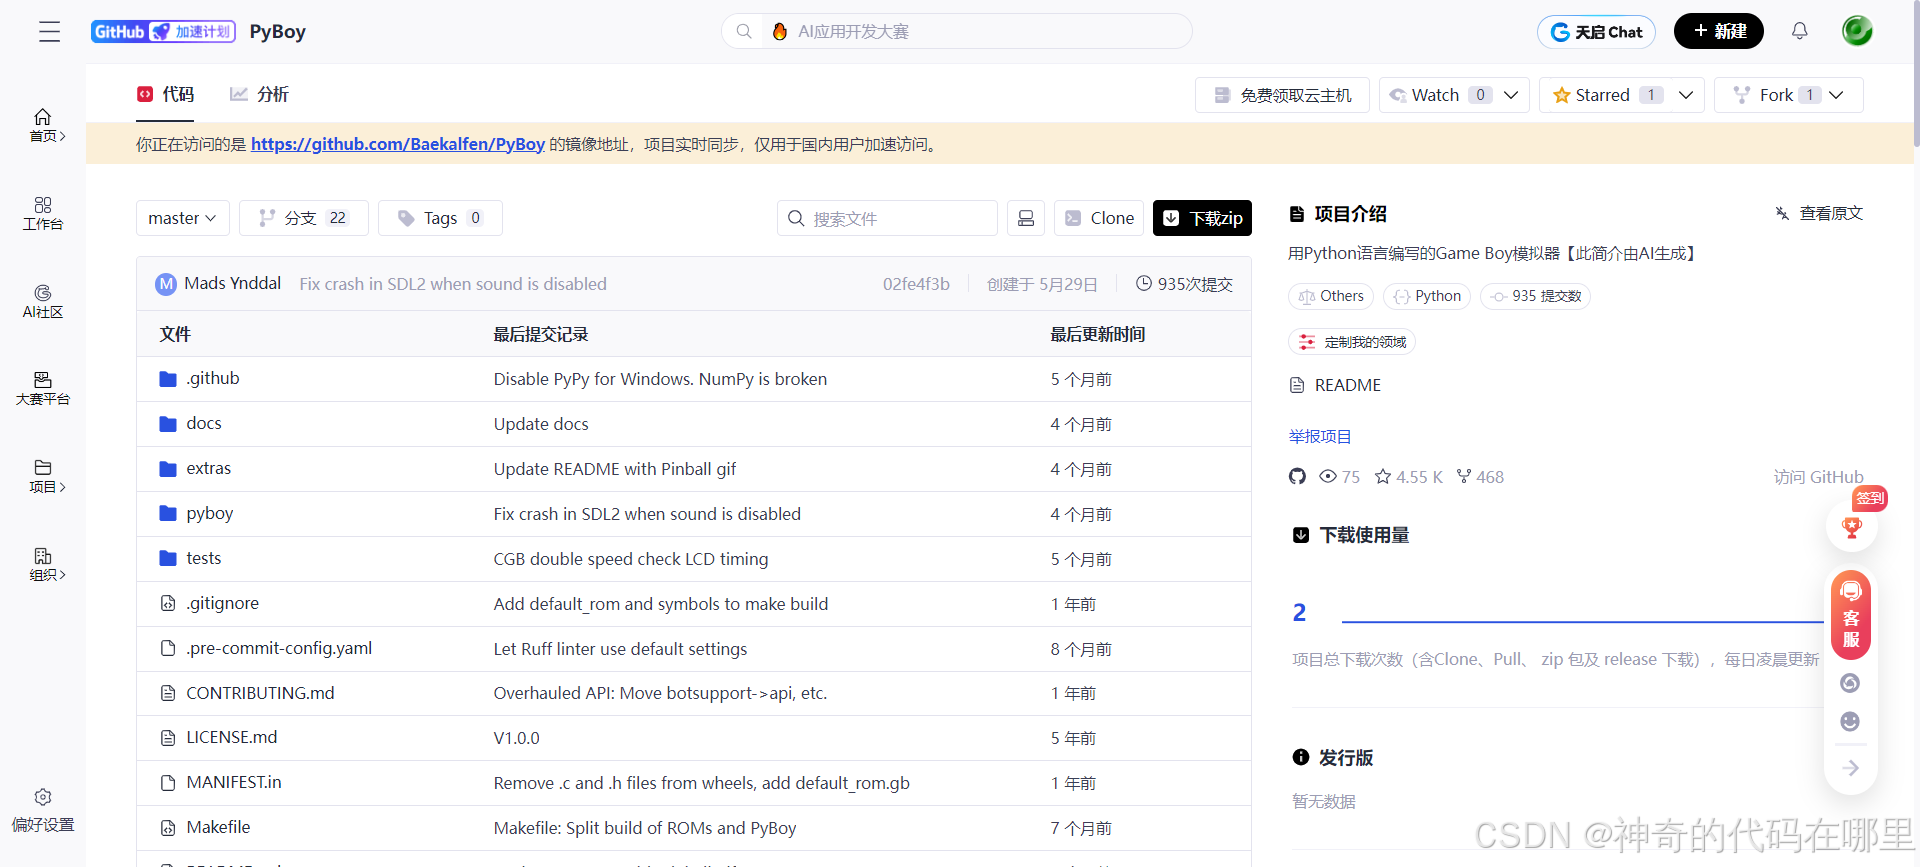
Task: Open AI社区 in sidebar
Action: pyautogui.click(x=43, y=301)
